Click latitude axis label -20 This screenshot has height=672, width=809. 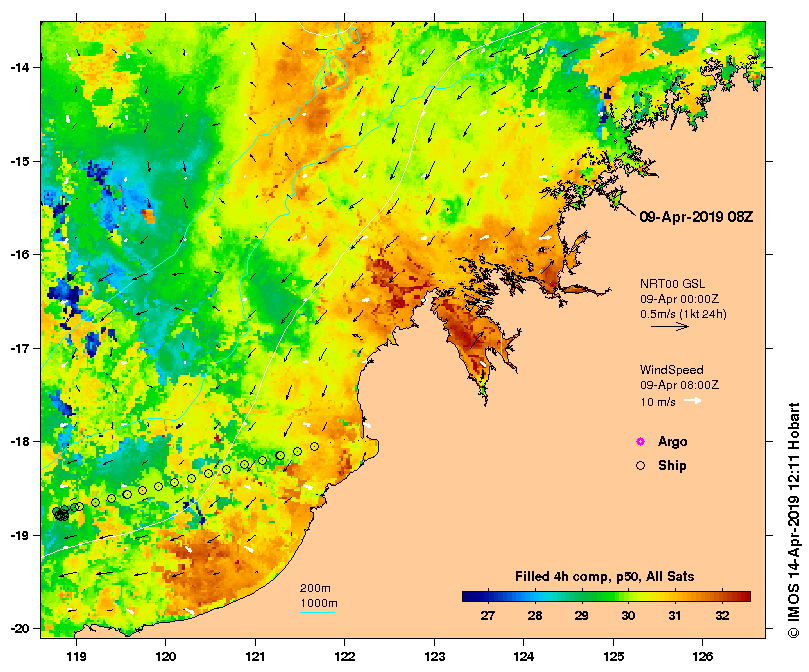click(x=20, y=629)
